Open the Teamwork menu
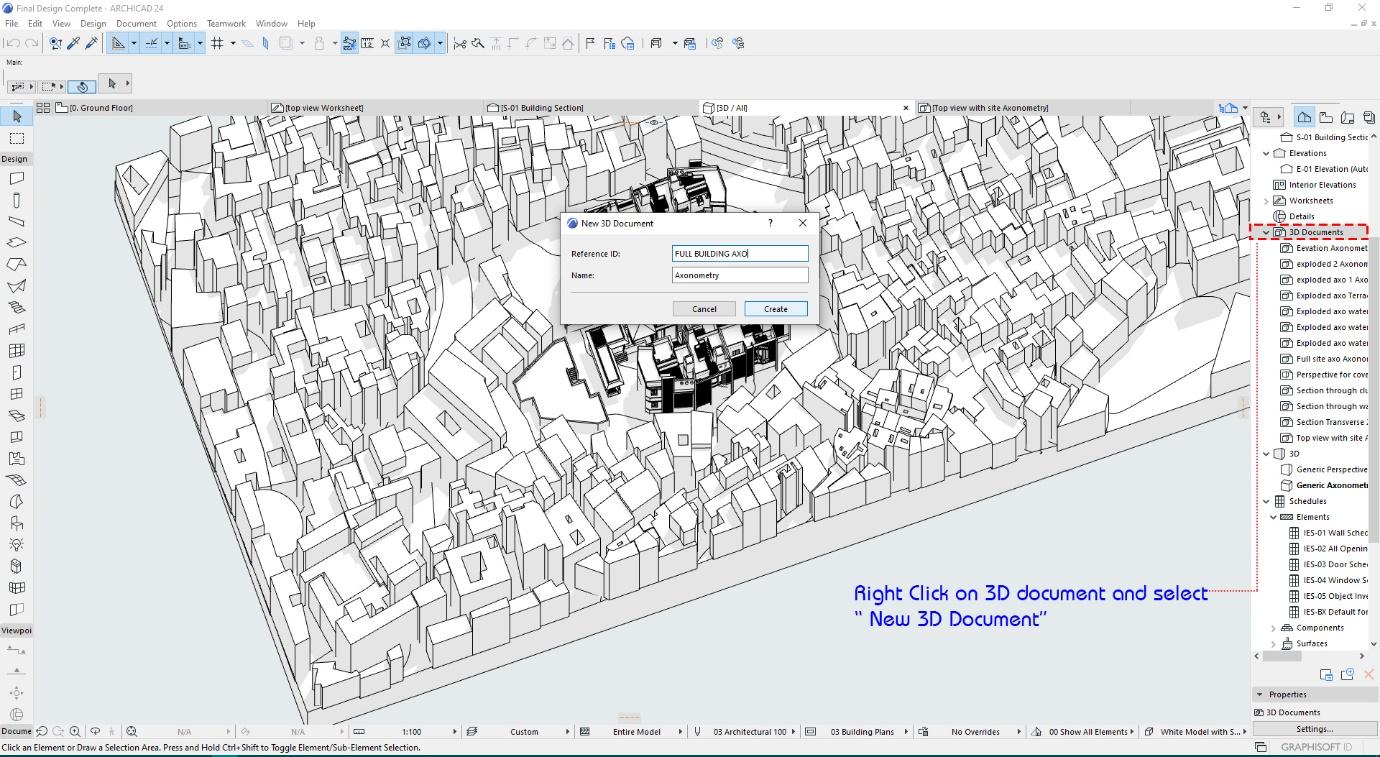 226,23
